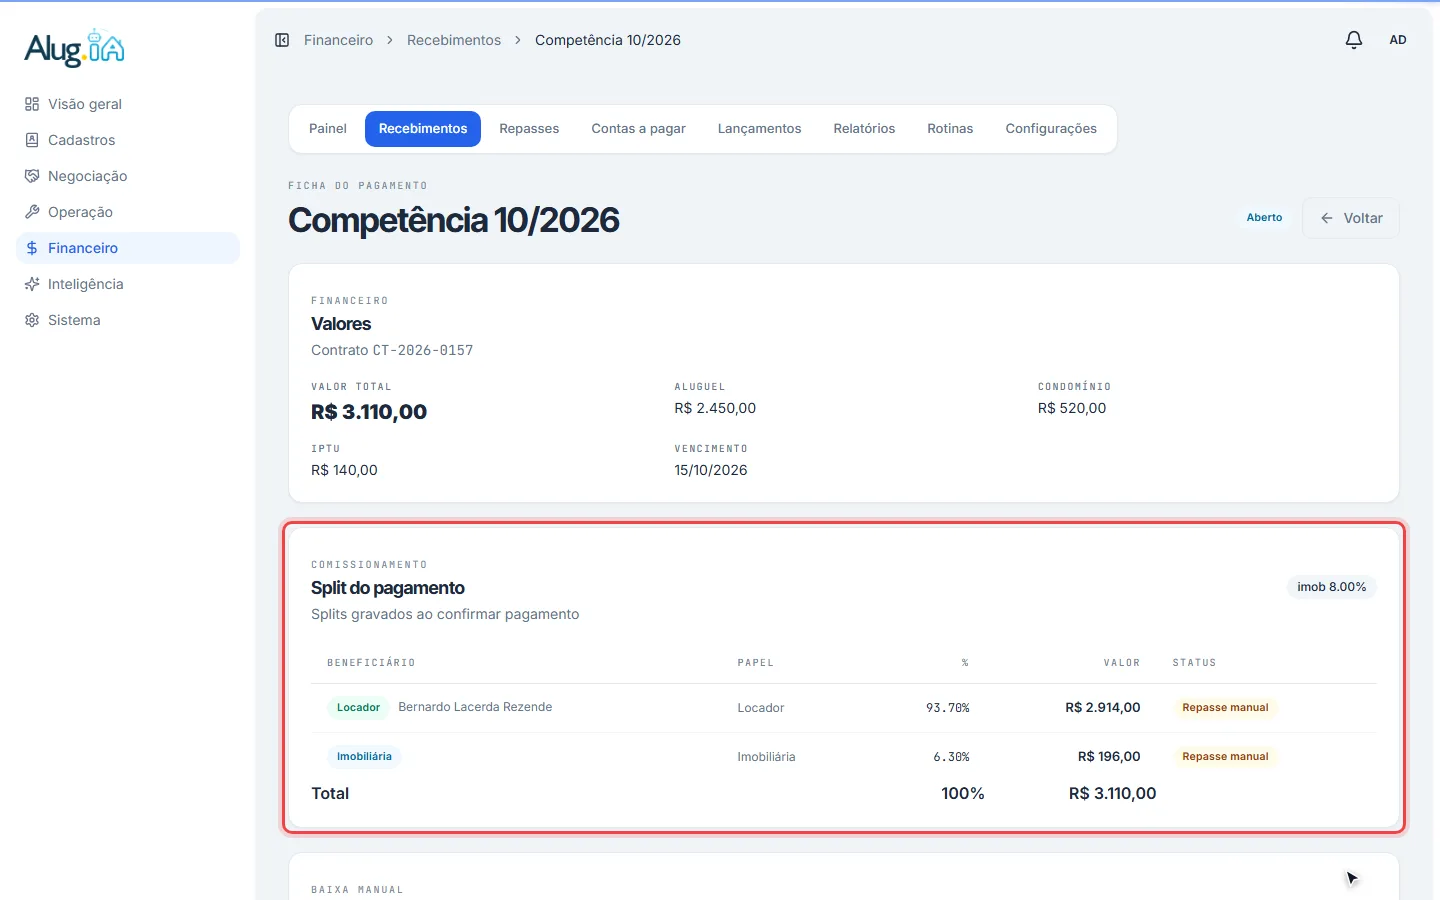Open Sistema in sidebar
The image size is (1440, 900).
tap(128, 320)
